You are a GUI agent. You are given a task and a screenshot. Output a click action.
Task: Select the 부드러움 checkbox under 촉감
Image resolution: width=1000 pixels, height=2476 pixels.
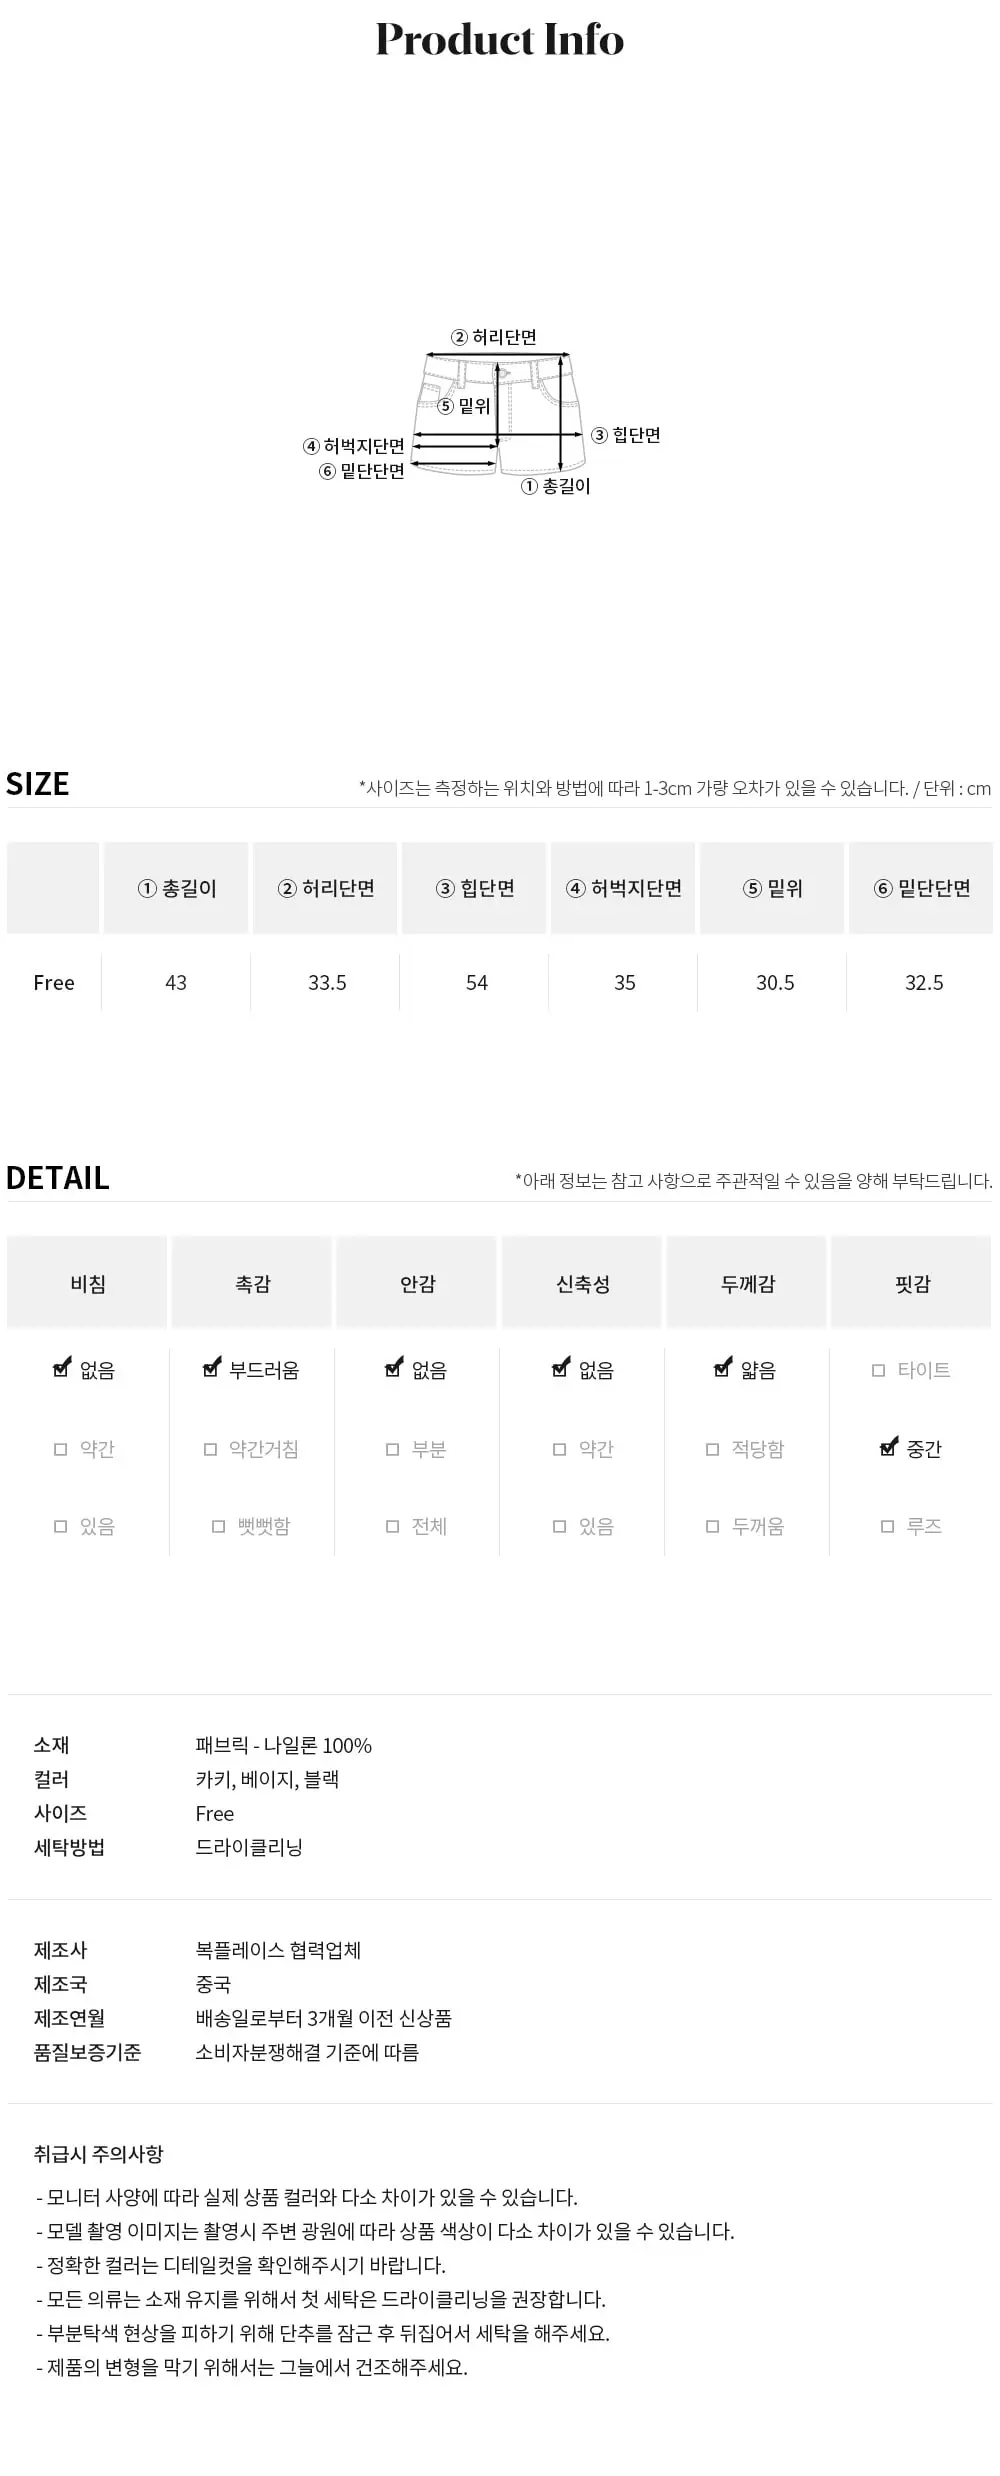coord(212,1368)
